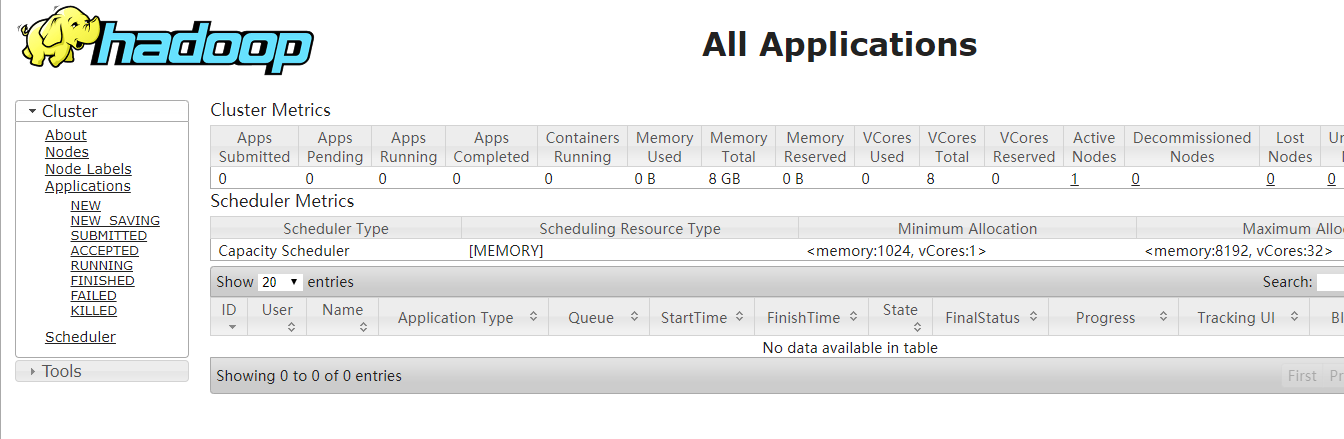Click the 'VCores Total' column header
This screenshot has width=1344, height=439.
point(952,147)
